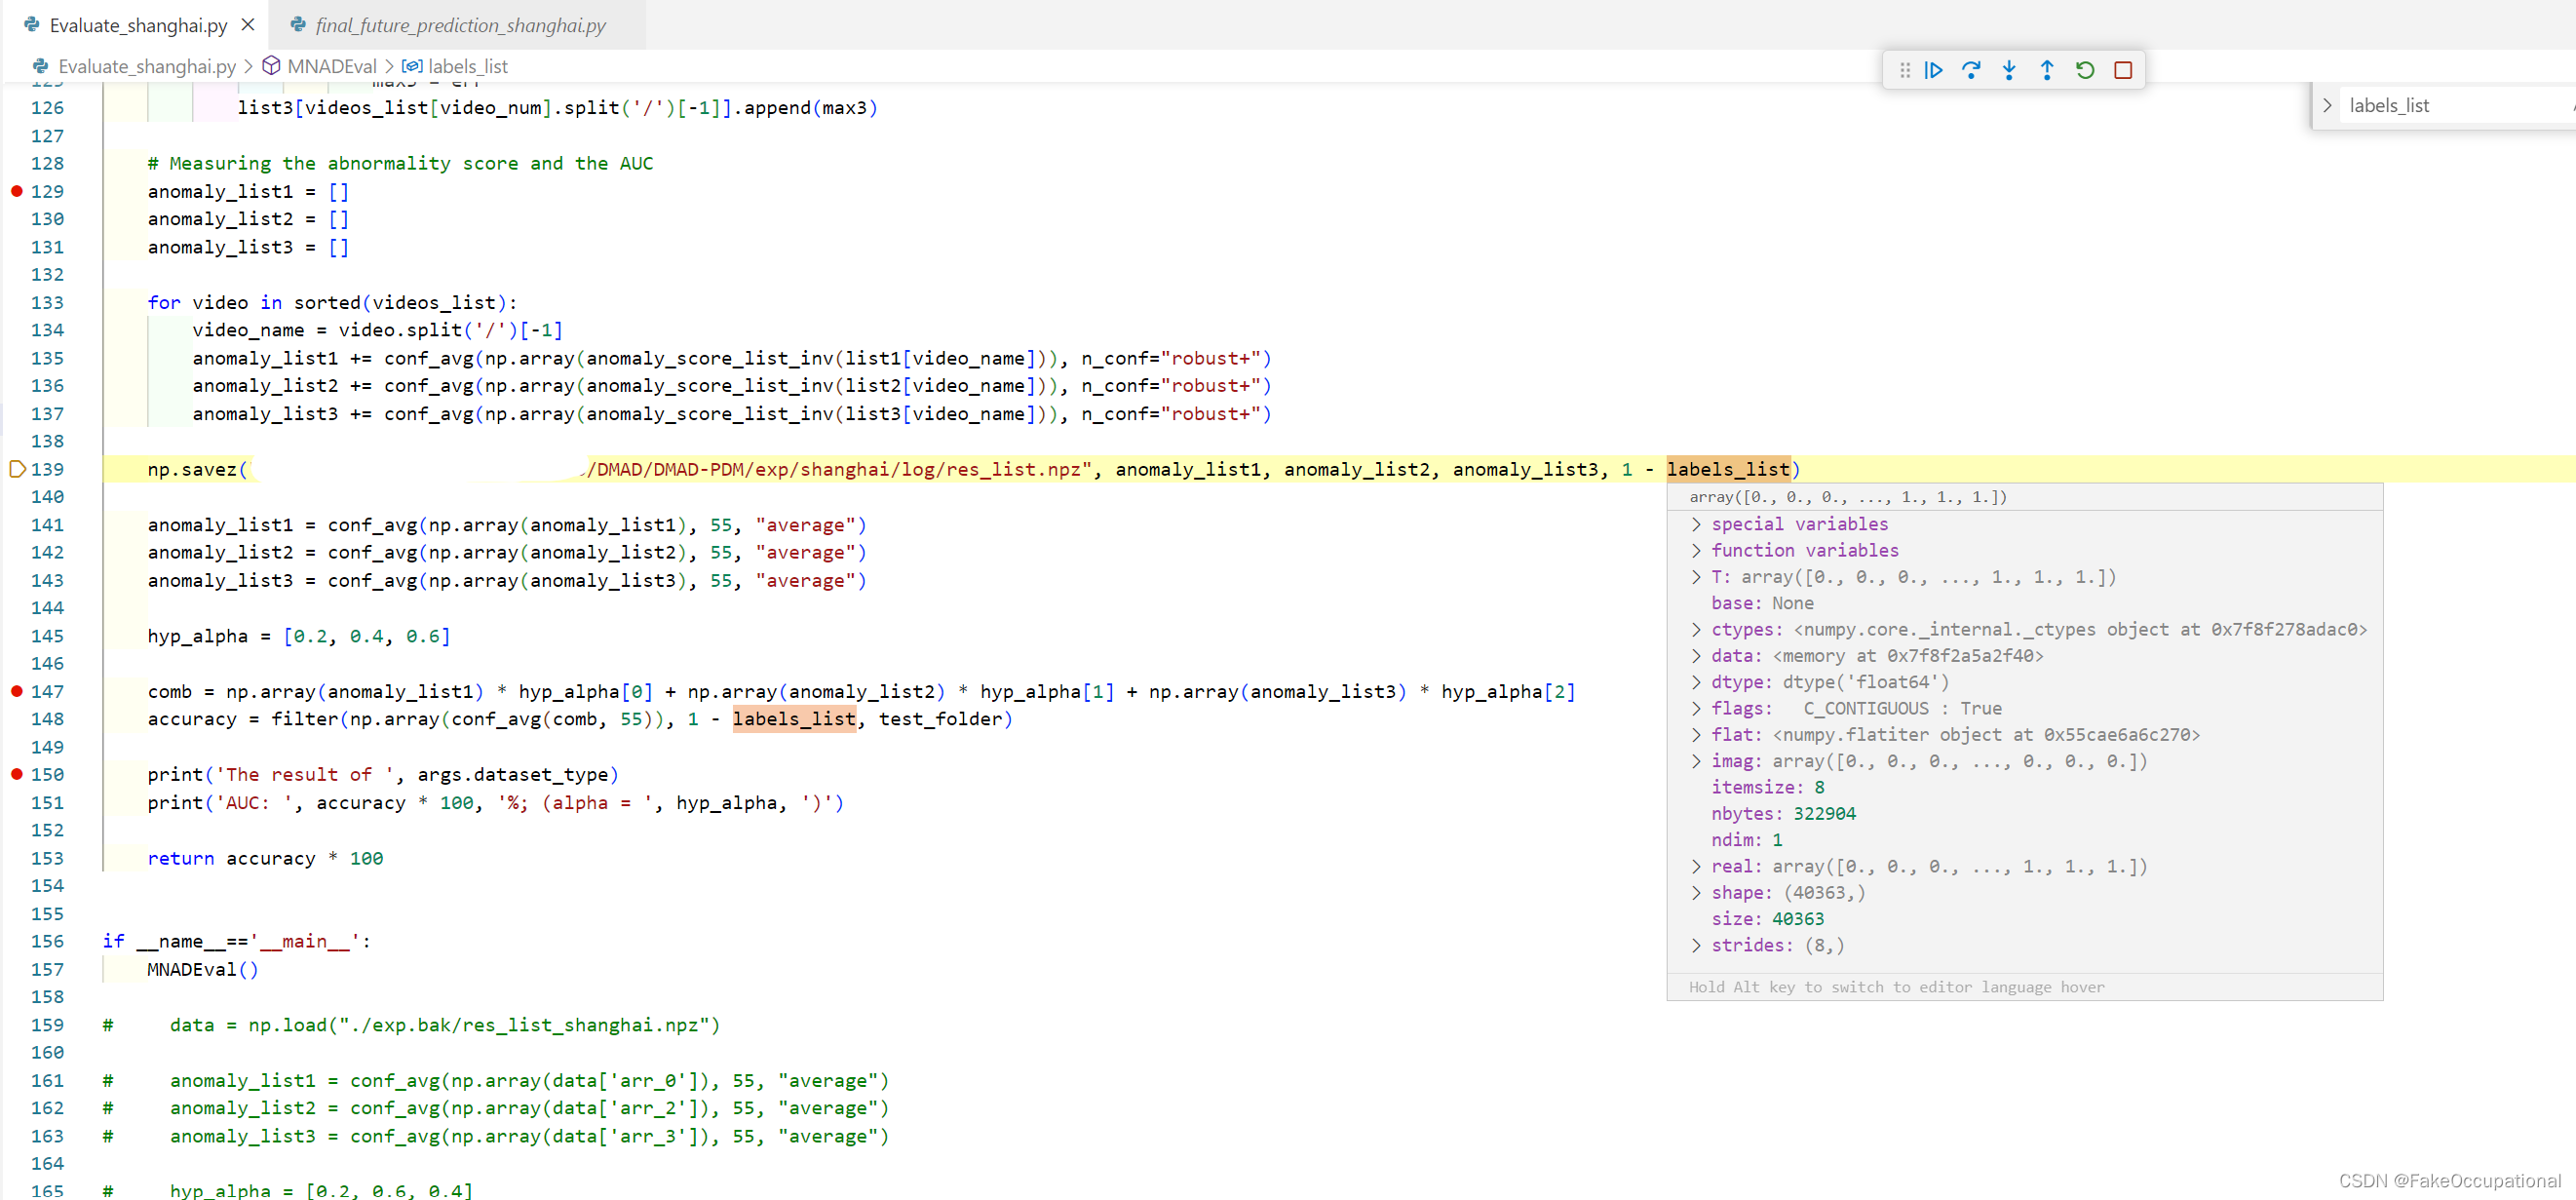Image resolution: width=2576 pixels, height=1200 pixels.
Task: Click line number 133
Action: tap(47, 302)
